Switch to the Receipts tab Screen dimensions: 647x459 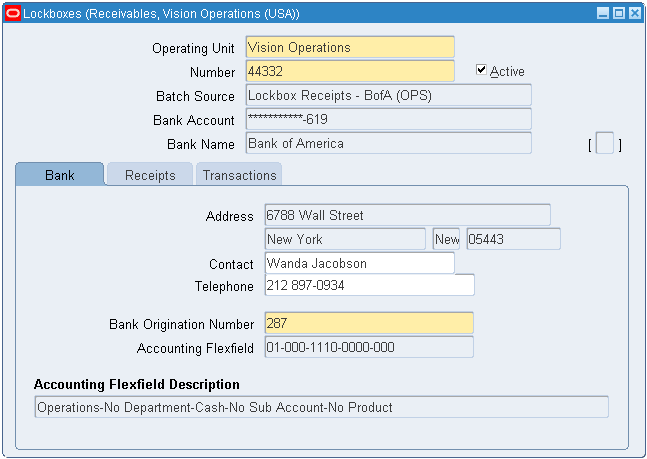coord(150,175)
